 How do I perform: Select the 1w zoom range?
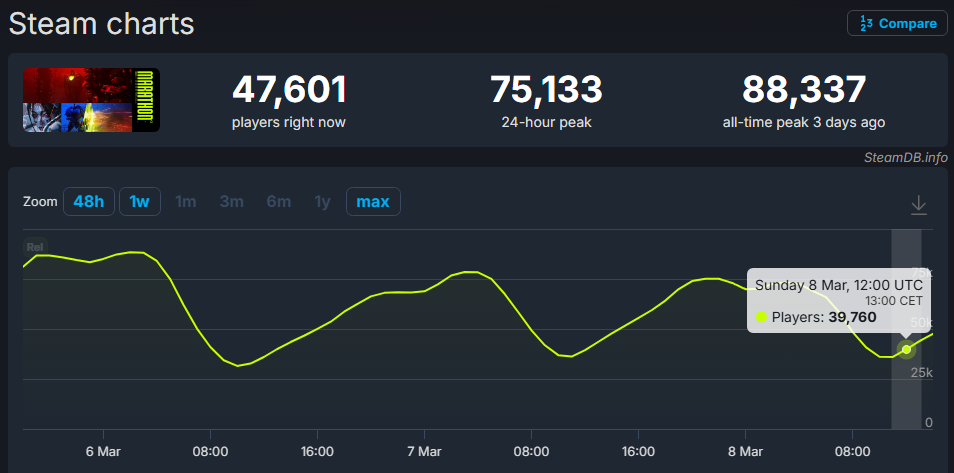click(139, 201)
